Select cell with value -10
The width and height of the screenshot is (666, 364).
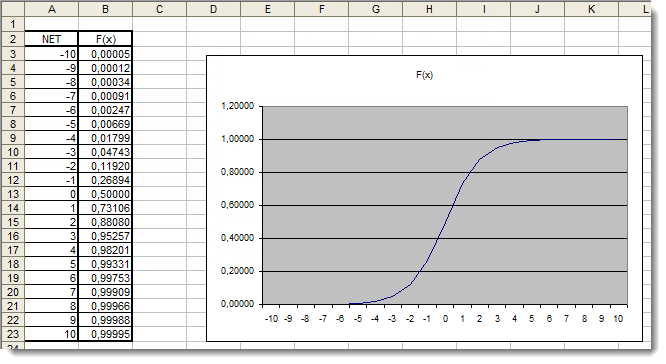(51, 54)
